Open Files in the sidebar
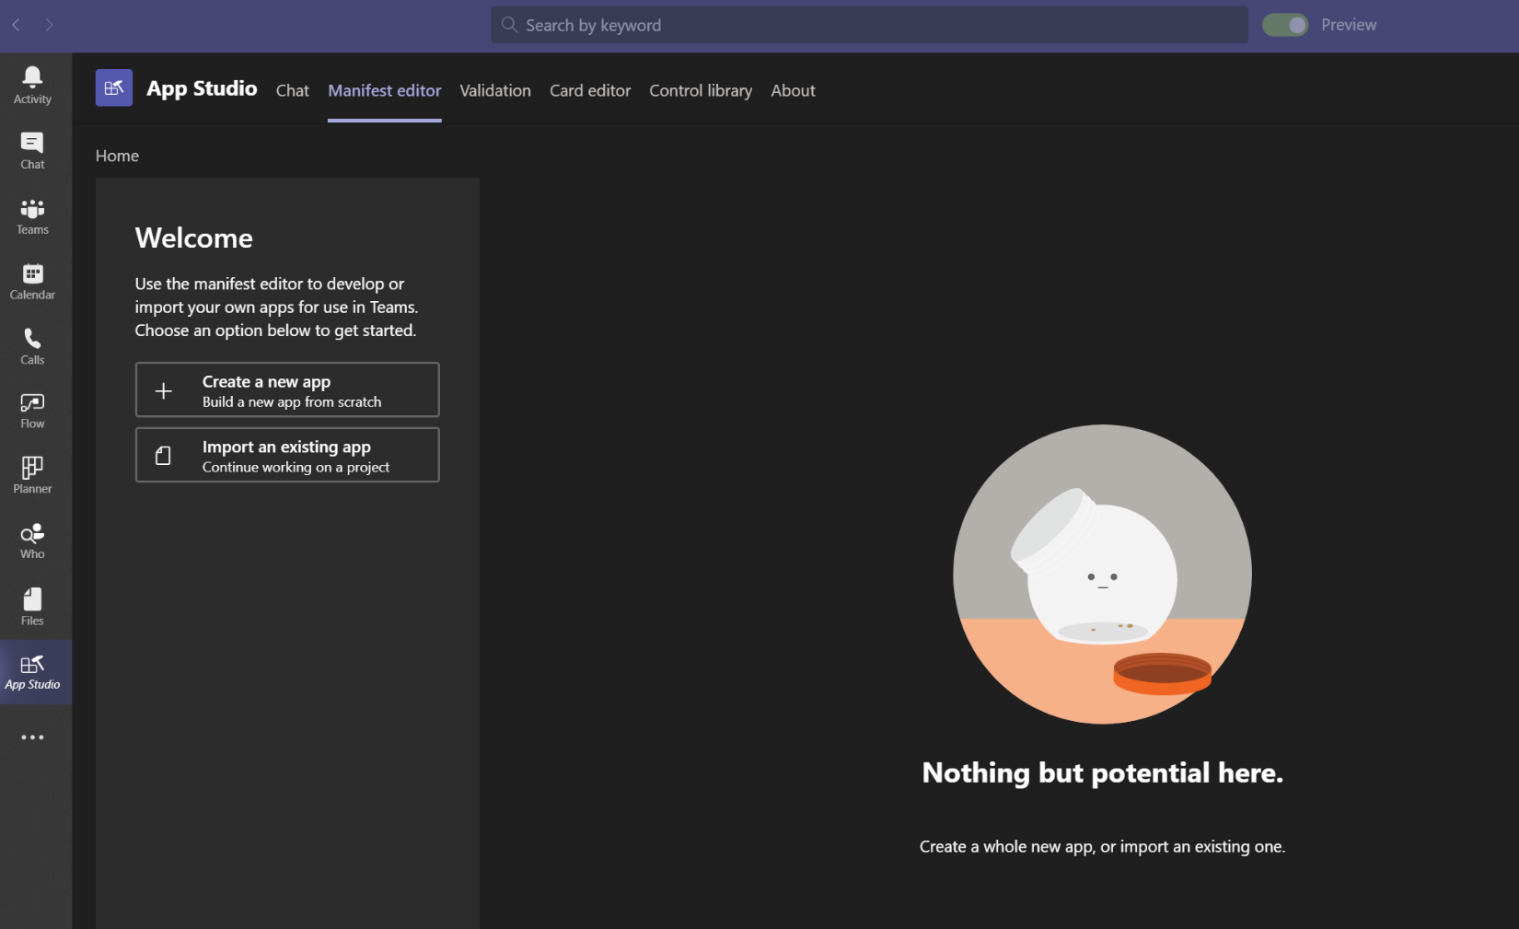 click(x=32, y=606)
